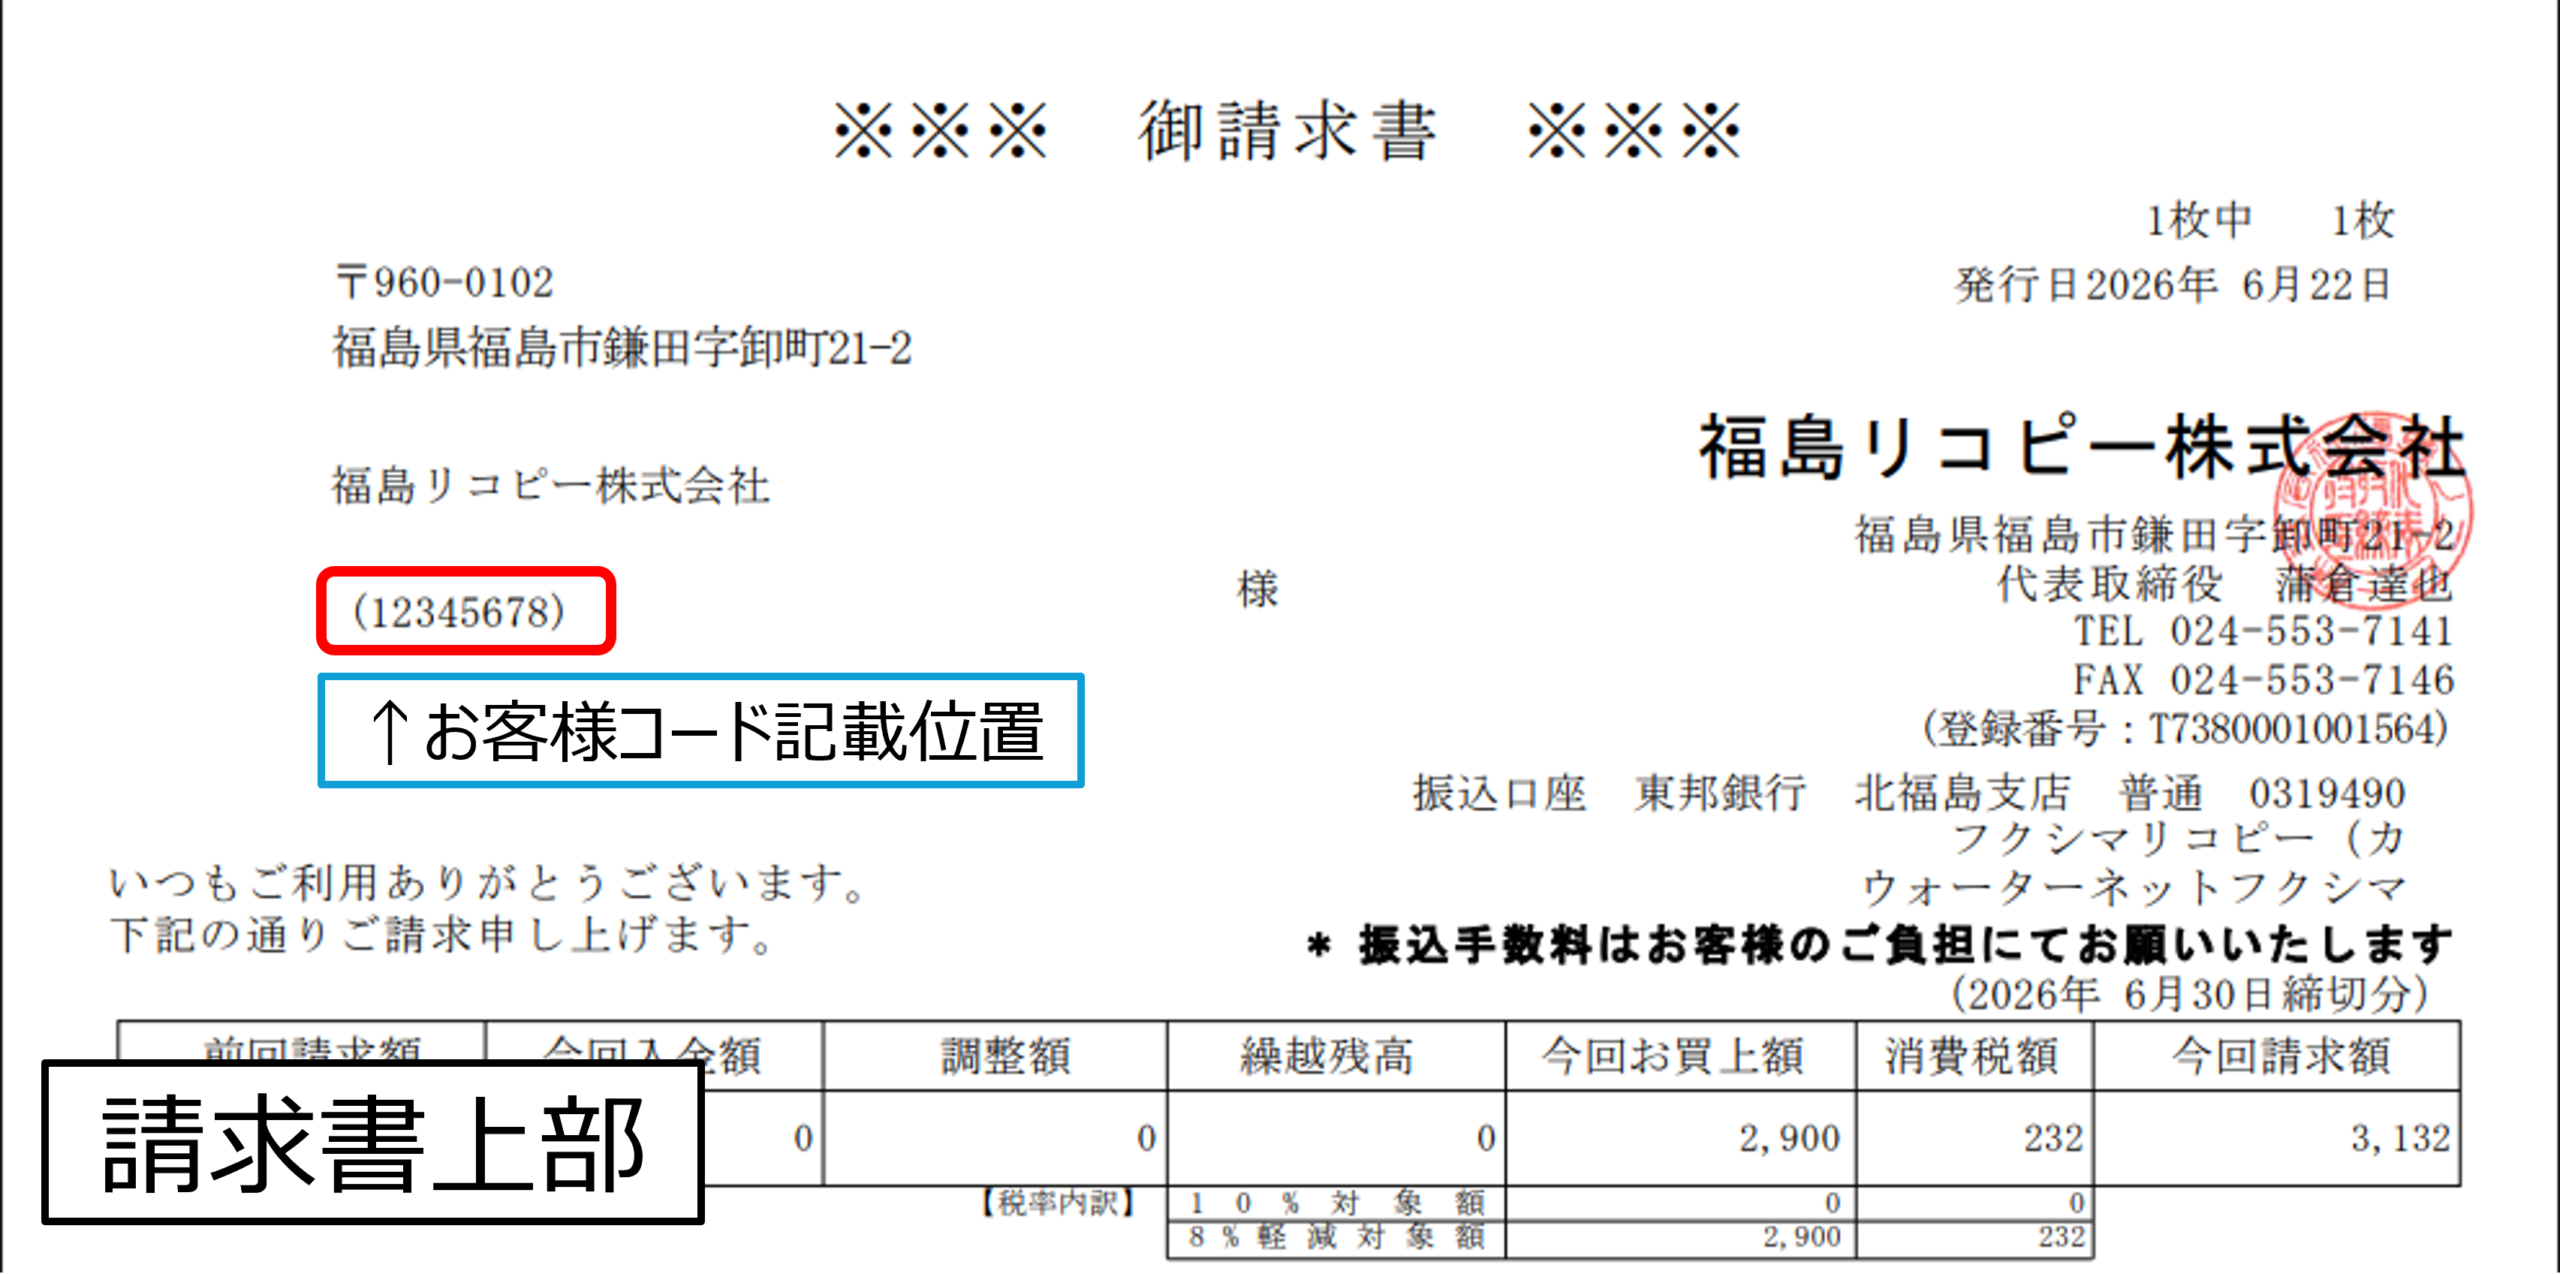Click the recipient address below the postal code
2560x1274 pixels.
622,348
